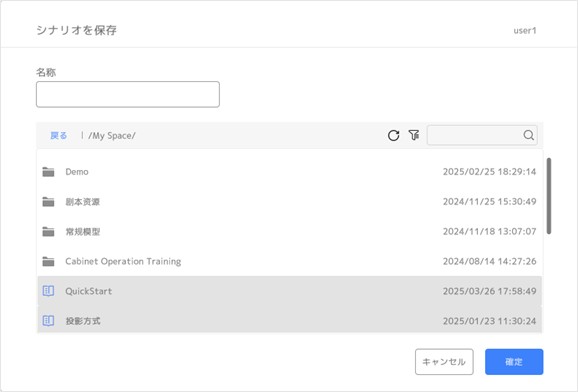Select the 剧本资源 folder icon

coord(48,202)
